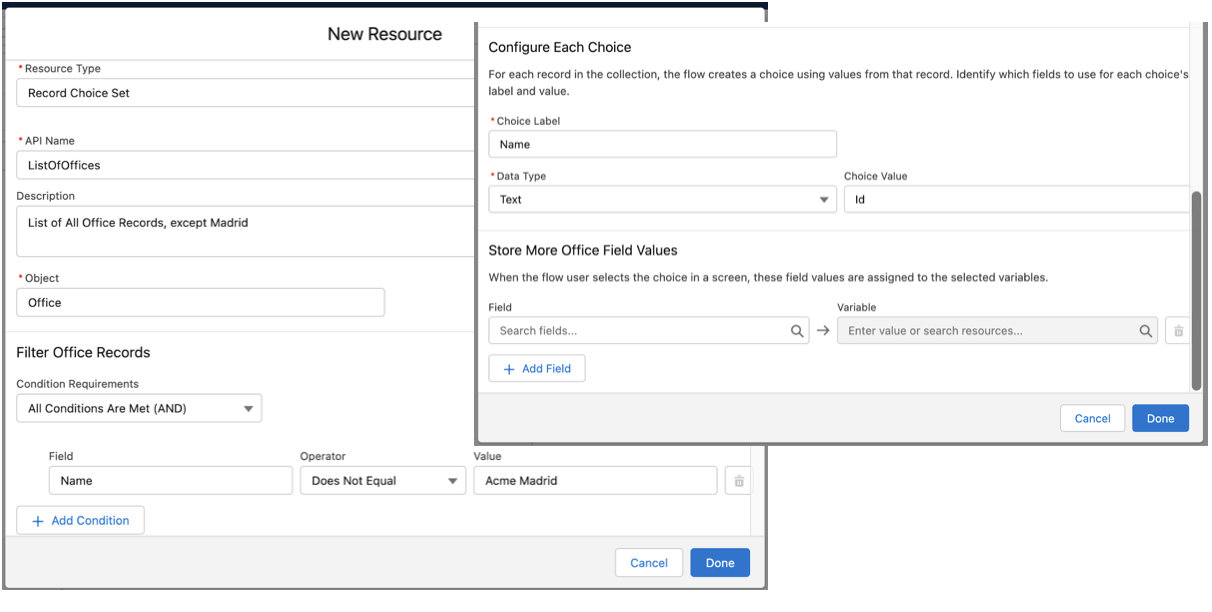Delete the Acme Madrid condition with its trash icon
Image resolution: width=1212 pixels, height=612 pixels.
point(738,481)
